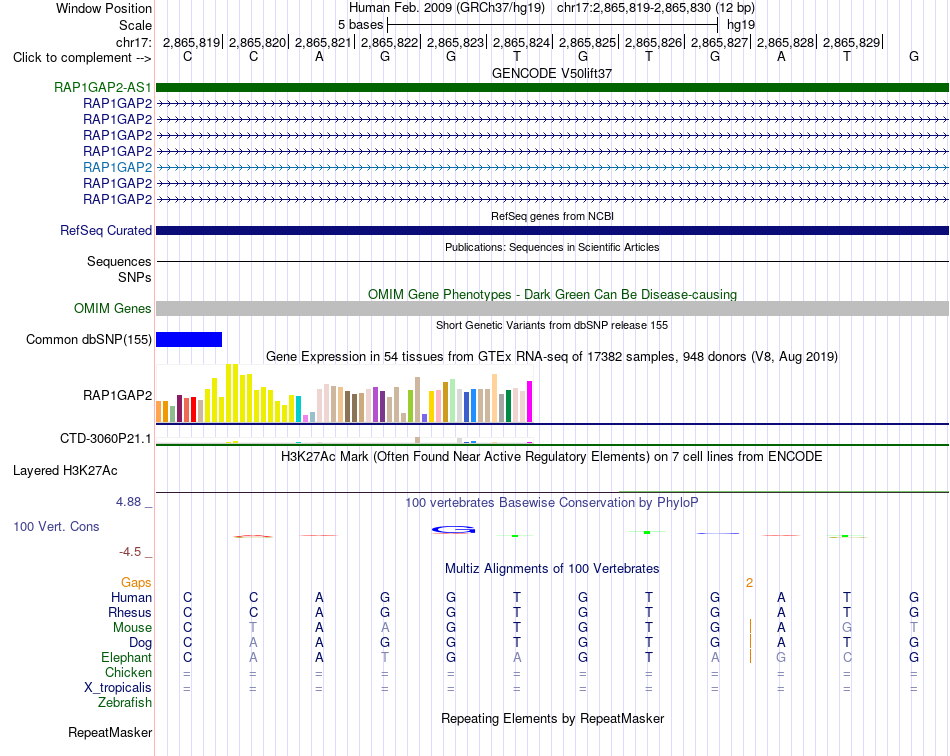Viewport: 950px width, 756px height.
Task: Click the X_tropicalis species label
Action: pos(118,688)
